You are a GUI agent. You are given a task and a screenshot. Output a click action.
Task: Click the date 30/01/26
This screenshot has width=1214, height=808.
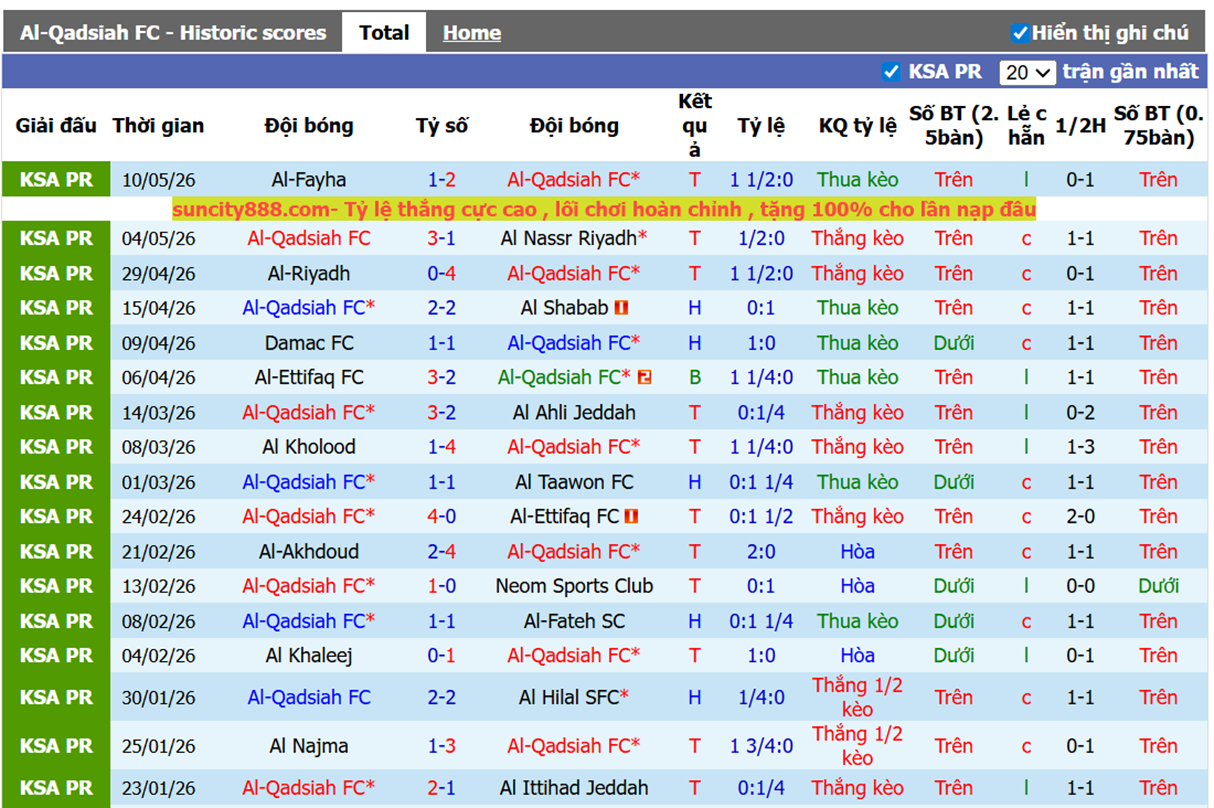[x=159, y=697]
